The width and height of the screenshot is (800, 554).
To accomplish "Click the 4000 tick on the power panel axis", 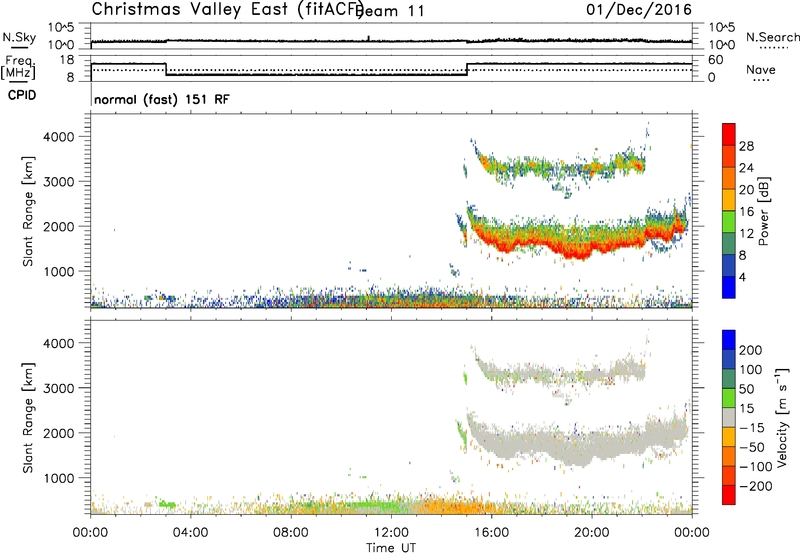I will coord(58,137).
